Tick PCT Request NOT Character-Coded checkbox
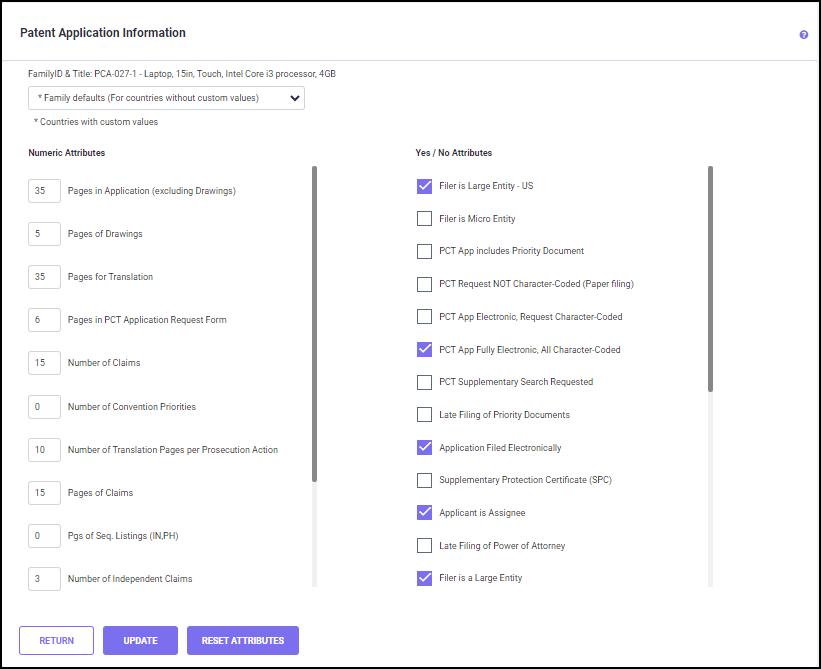 click(424, 284)
